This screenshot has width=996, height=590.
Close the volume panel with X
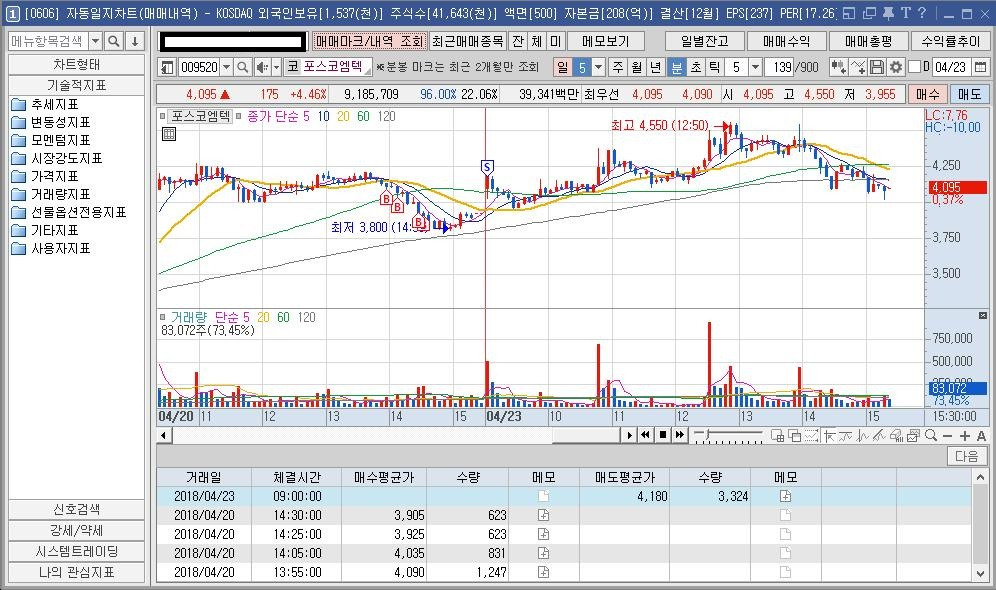tap(983, 316)
